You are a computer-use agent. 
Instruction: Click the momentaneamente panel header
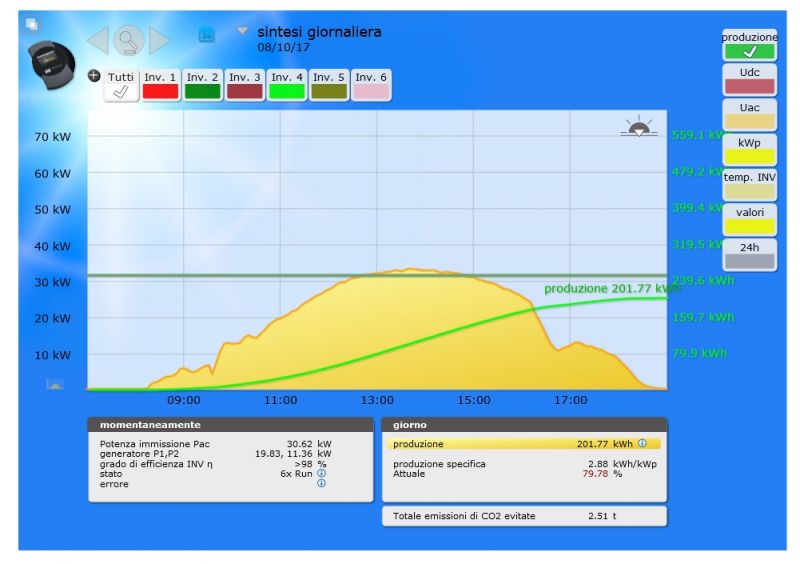(231, 425)
